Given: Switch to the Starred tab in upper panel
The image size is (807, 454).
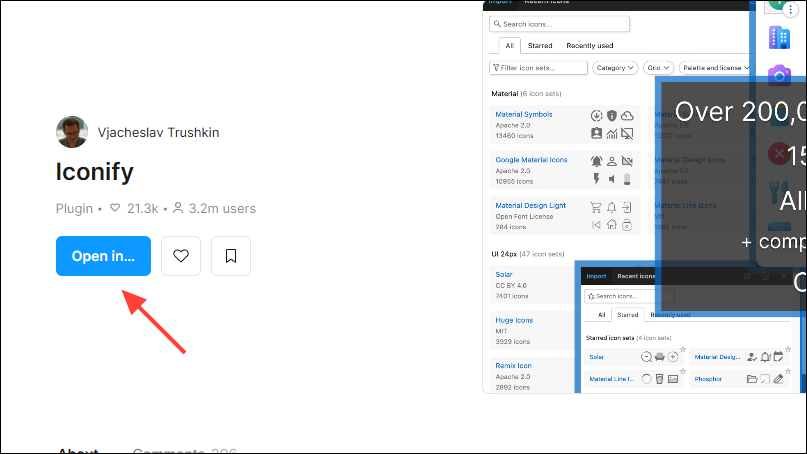Looking at the screenshot, I should point(540,46).
